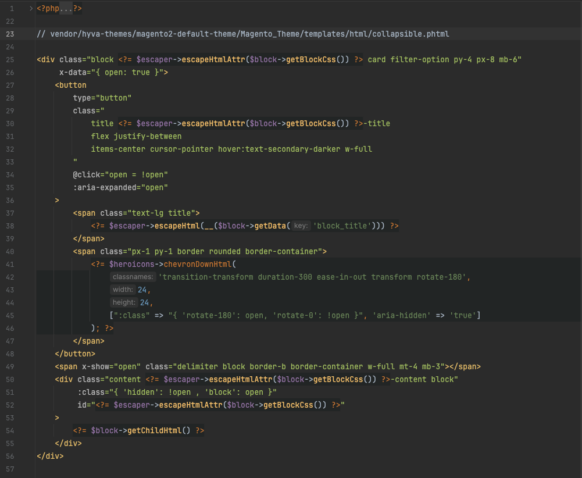Click the x-show="open" attribute
This screenshot has height=478, width=582.
111,367
